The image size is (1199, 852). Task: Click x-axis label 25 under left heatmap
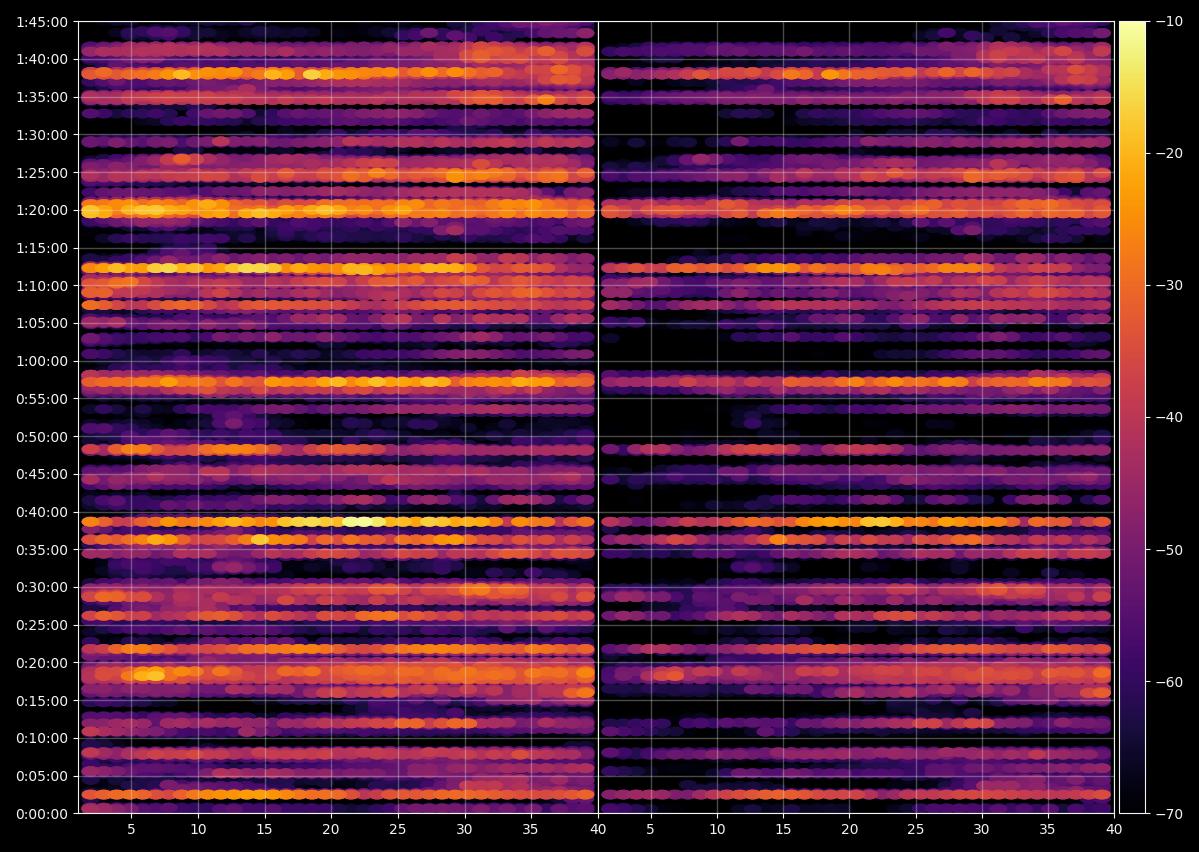point(398,829)
